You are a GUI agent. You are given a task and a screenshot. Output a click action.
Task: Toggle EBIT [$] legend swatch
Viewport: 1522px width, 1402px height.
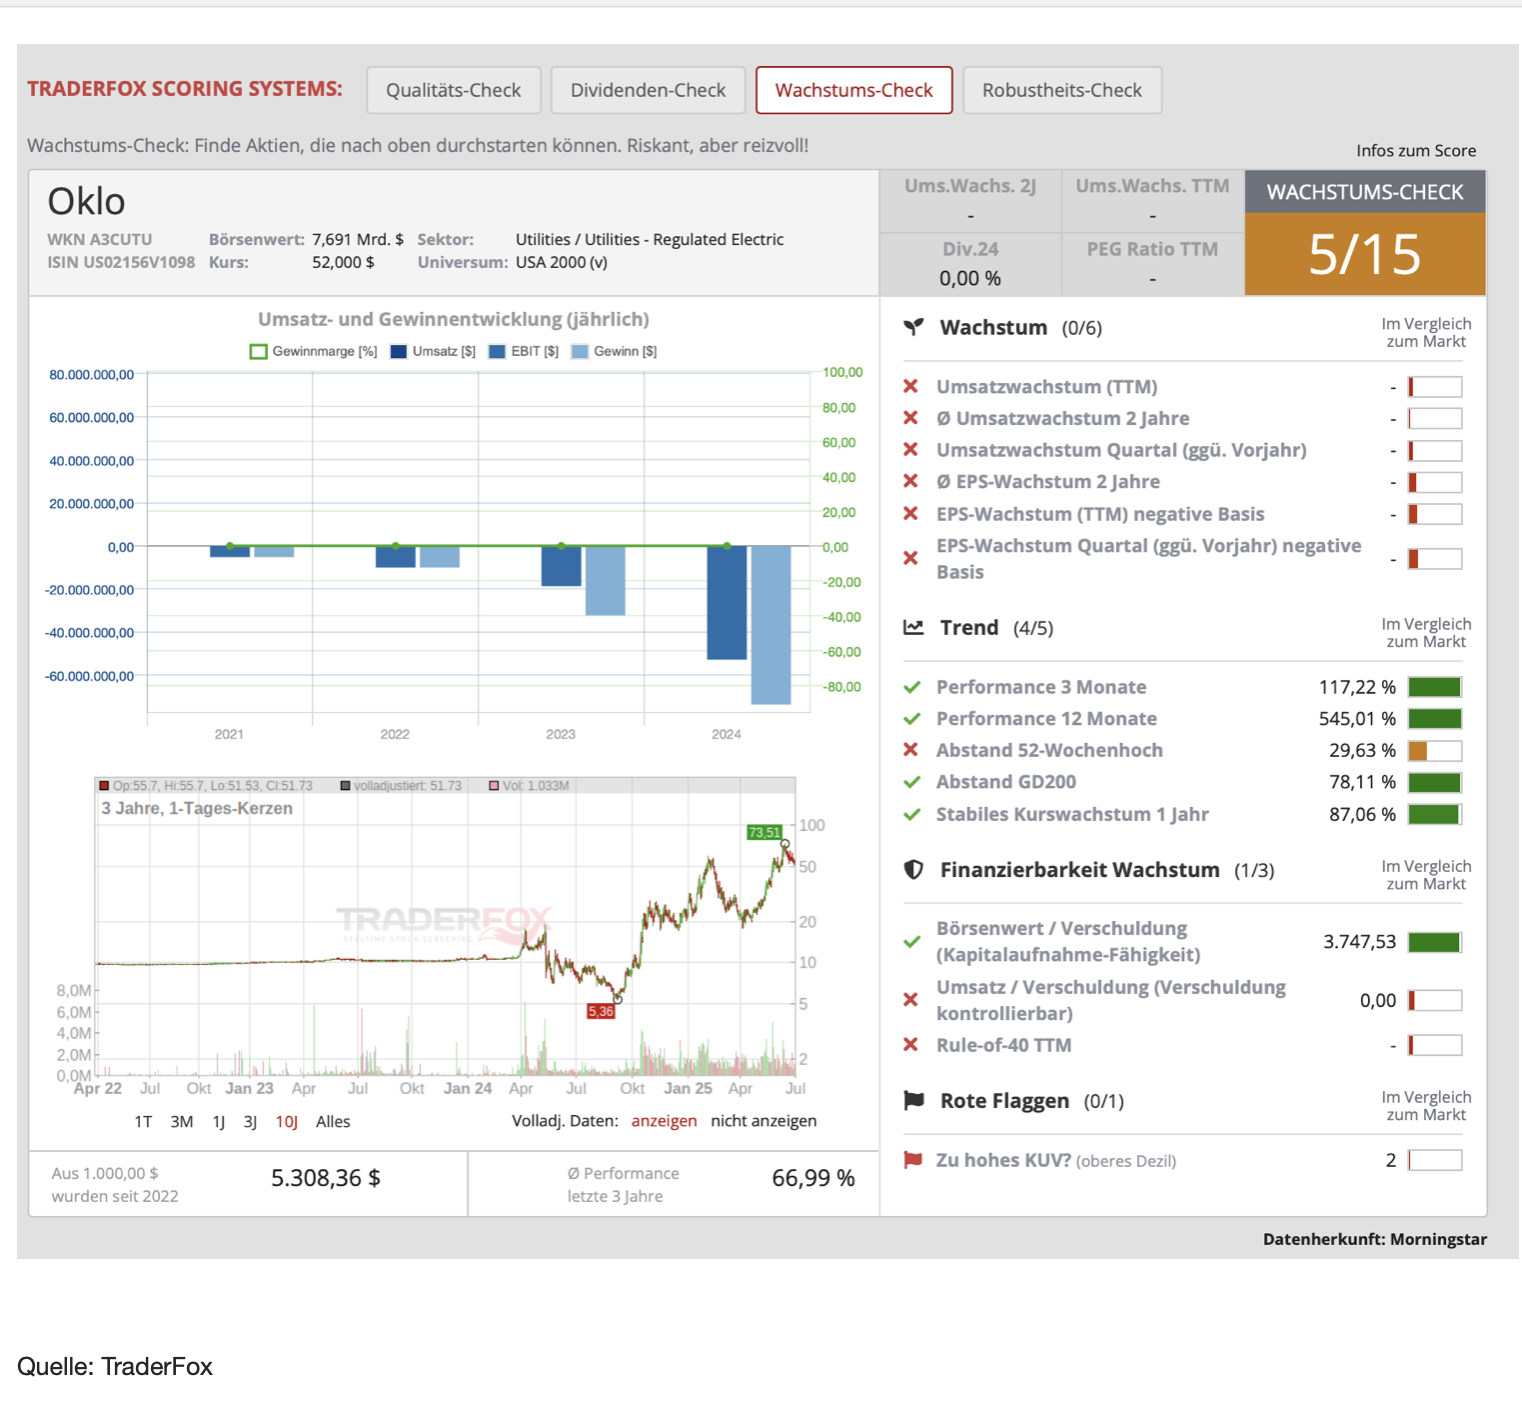point(497,352)
